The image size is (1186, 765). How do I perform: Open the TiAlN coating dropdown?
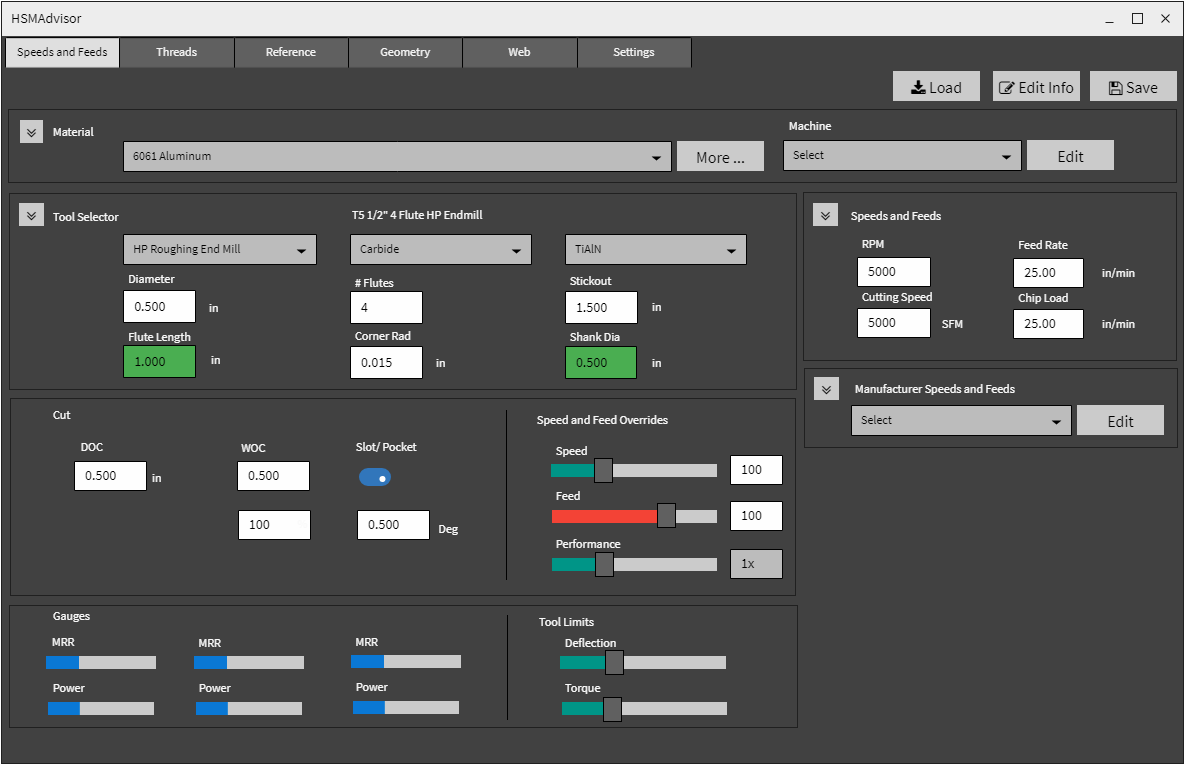click(655, 249)
